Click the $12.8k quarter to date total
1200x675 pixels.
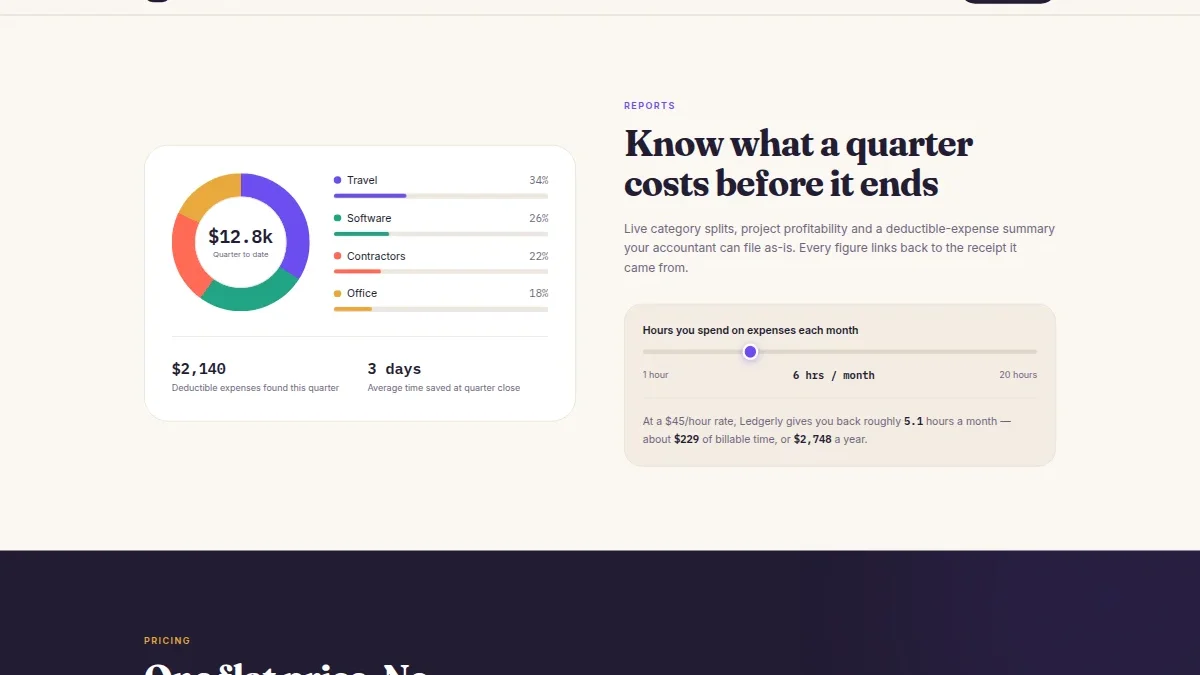(241, 237)
